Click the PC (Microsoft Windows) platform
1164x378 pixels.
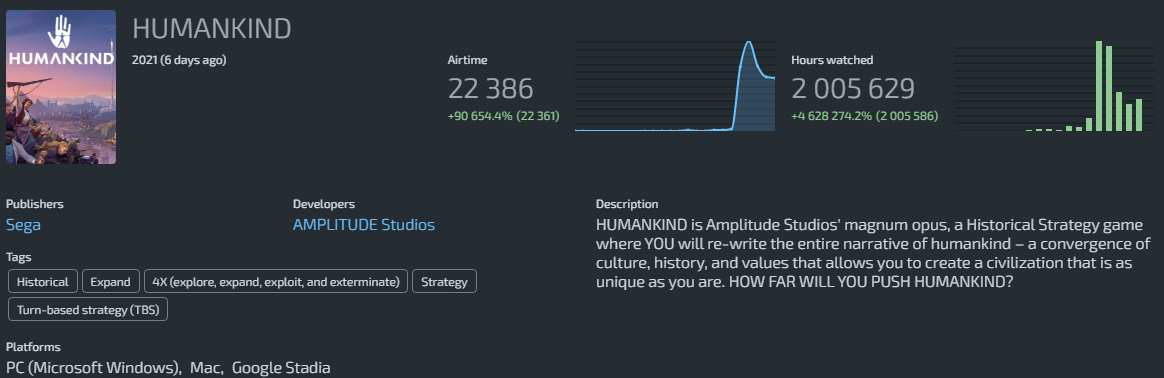(x=94, y=368)
